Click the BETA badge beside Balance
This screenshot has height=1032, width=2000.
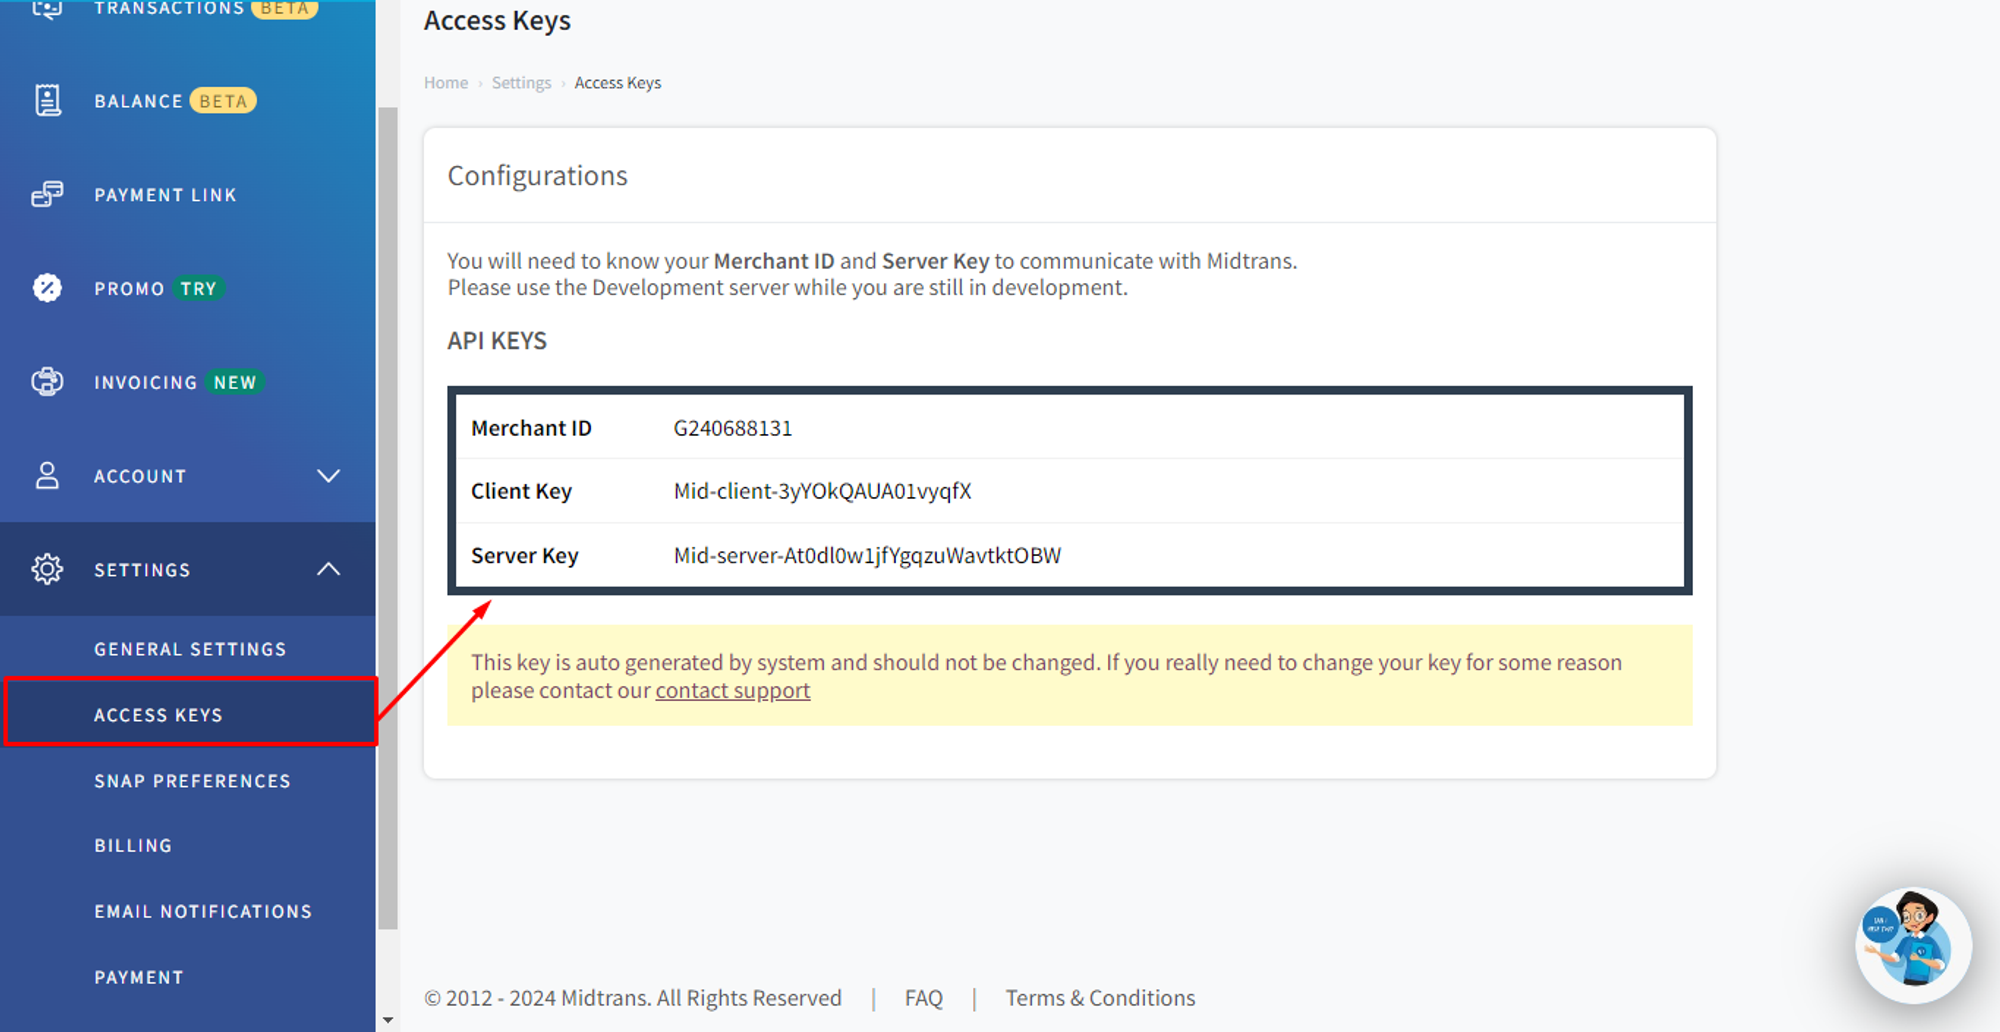tap(223, 101)
